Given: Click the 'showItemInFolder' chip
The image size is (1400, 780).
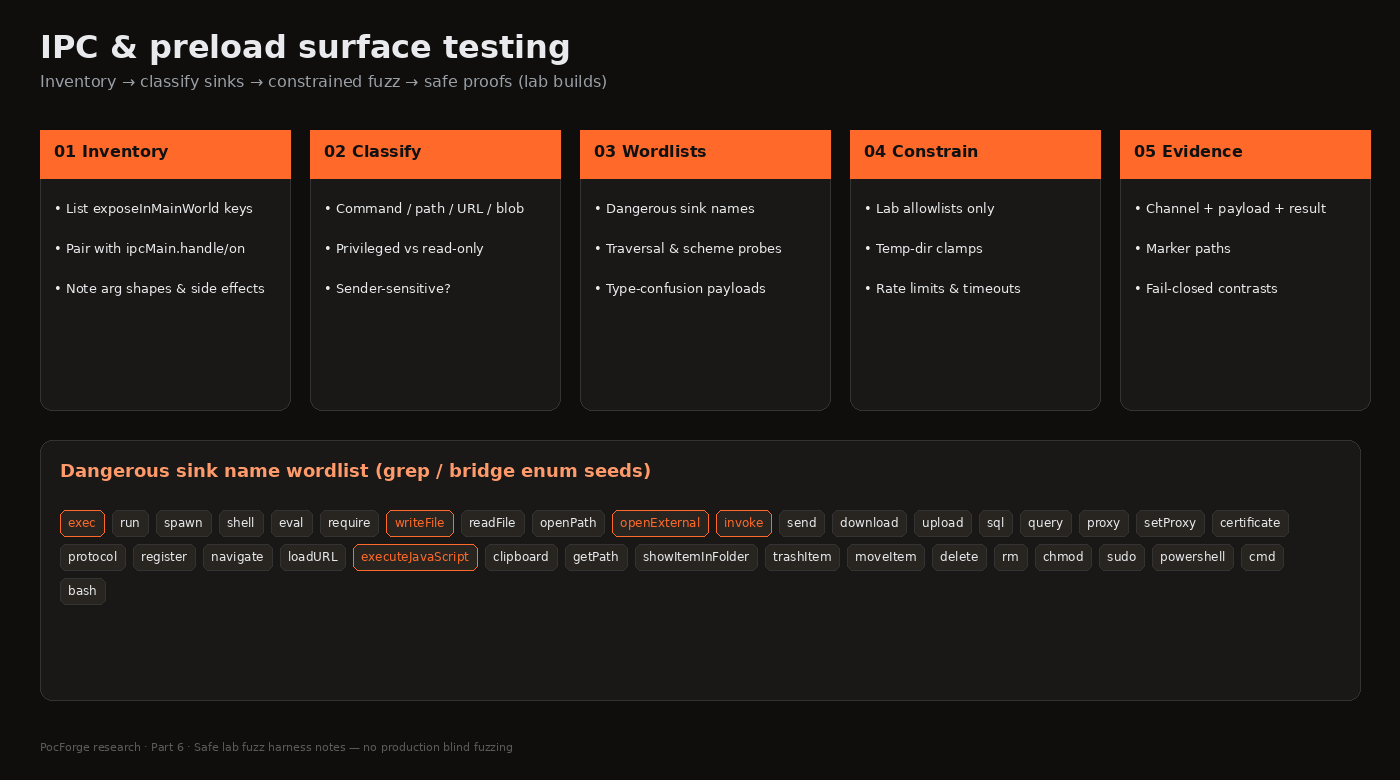Looking at the screenshot, I should click(696, 557).
